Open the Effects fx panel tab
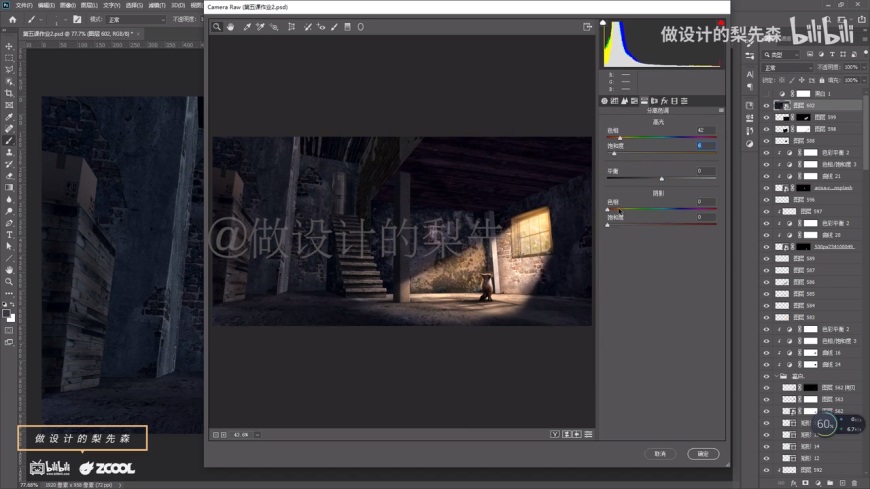Image resolution: width=870 pixels, height=489 pixels. pyautogui.click(x=664, y=101)
